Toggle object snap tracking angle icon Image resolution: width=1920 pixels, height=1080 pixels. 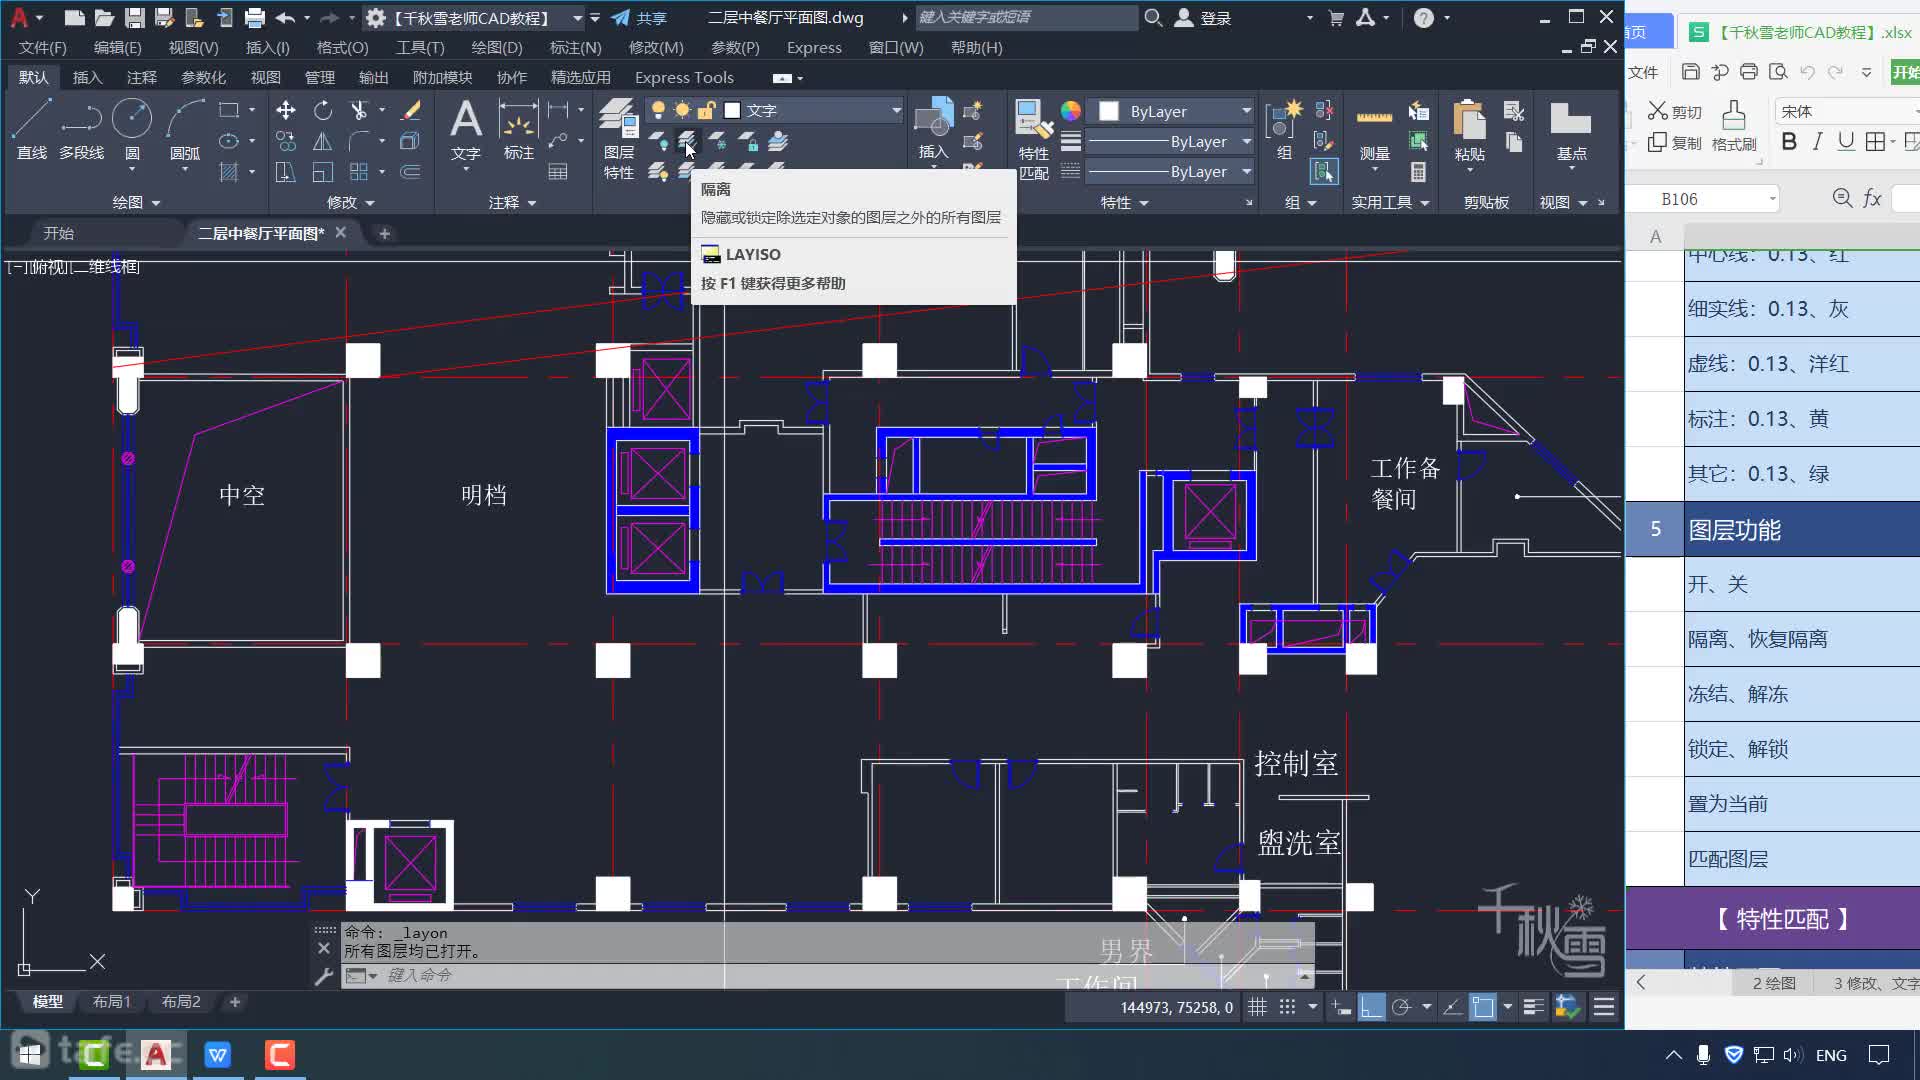coord(1453,1007)
